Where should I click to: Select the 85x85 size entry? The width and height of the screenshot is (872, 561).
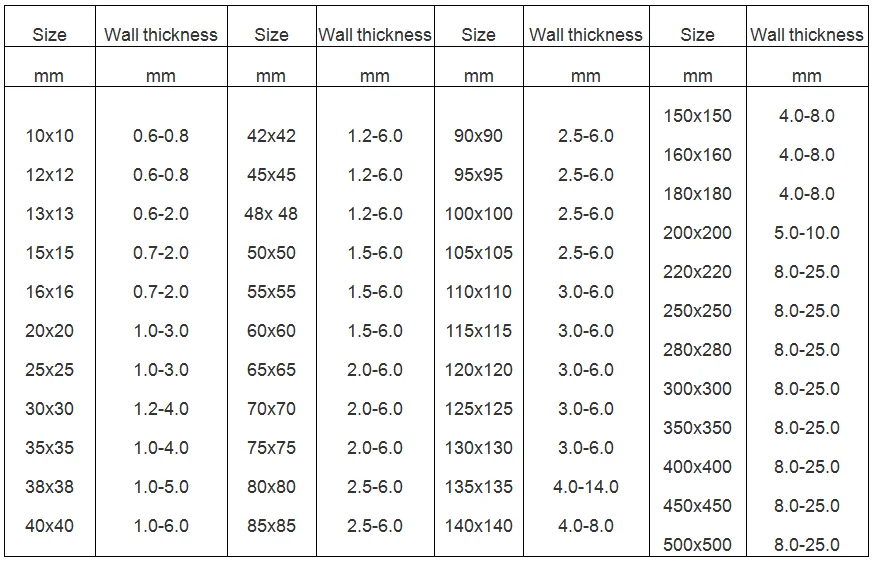tap(271, 526)
